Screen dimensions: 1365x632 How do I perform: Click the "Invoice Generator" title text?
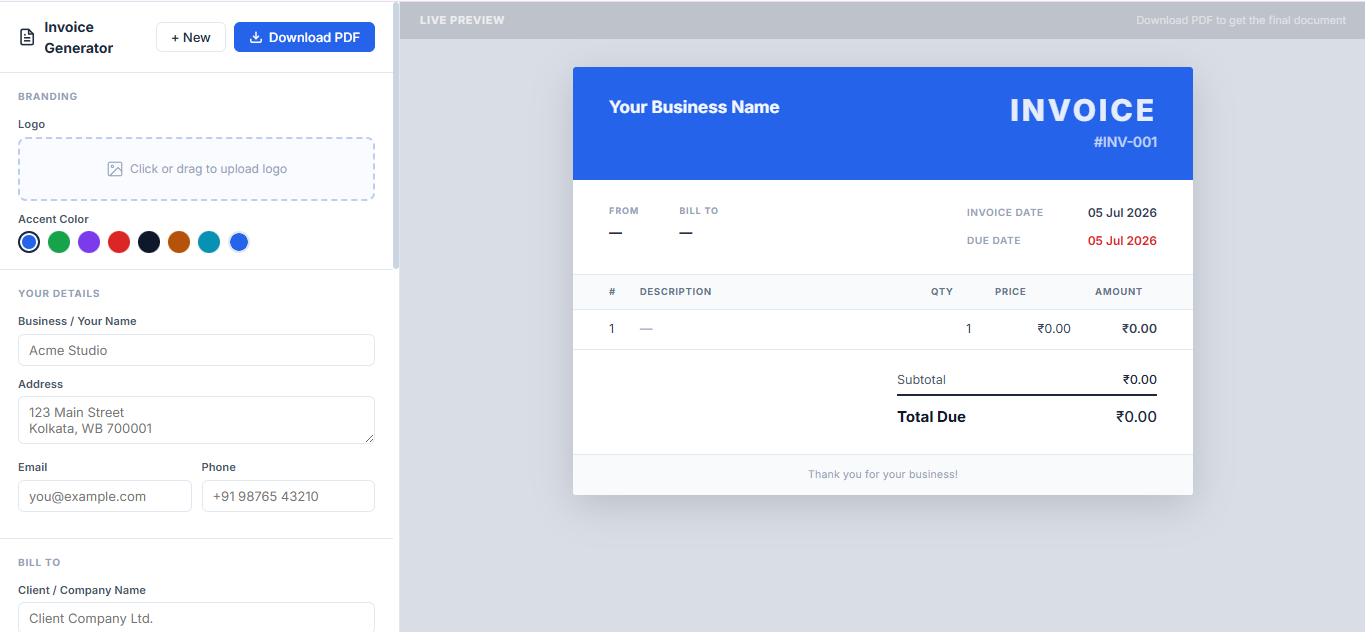coord(79,37)
